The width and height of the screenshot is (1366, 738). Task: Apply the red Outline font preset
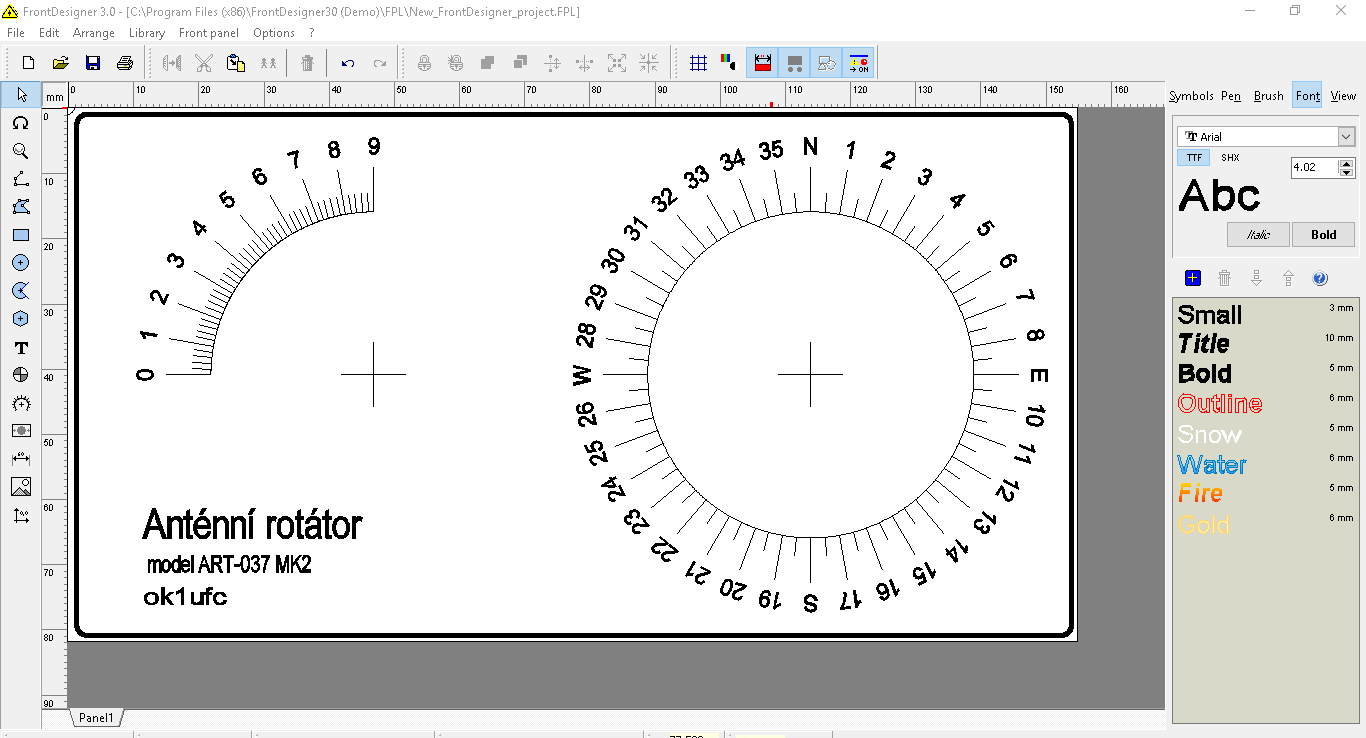(x=1219, y=404)
